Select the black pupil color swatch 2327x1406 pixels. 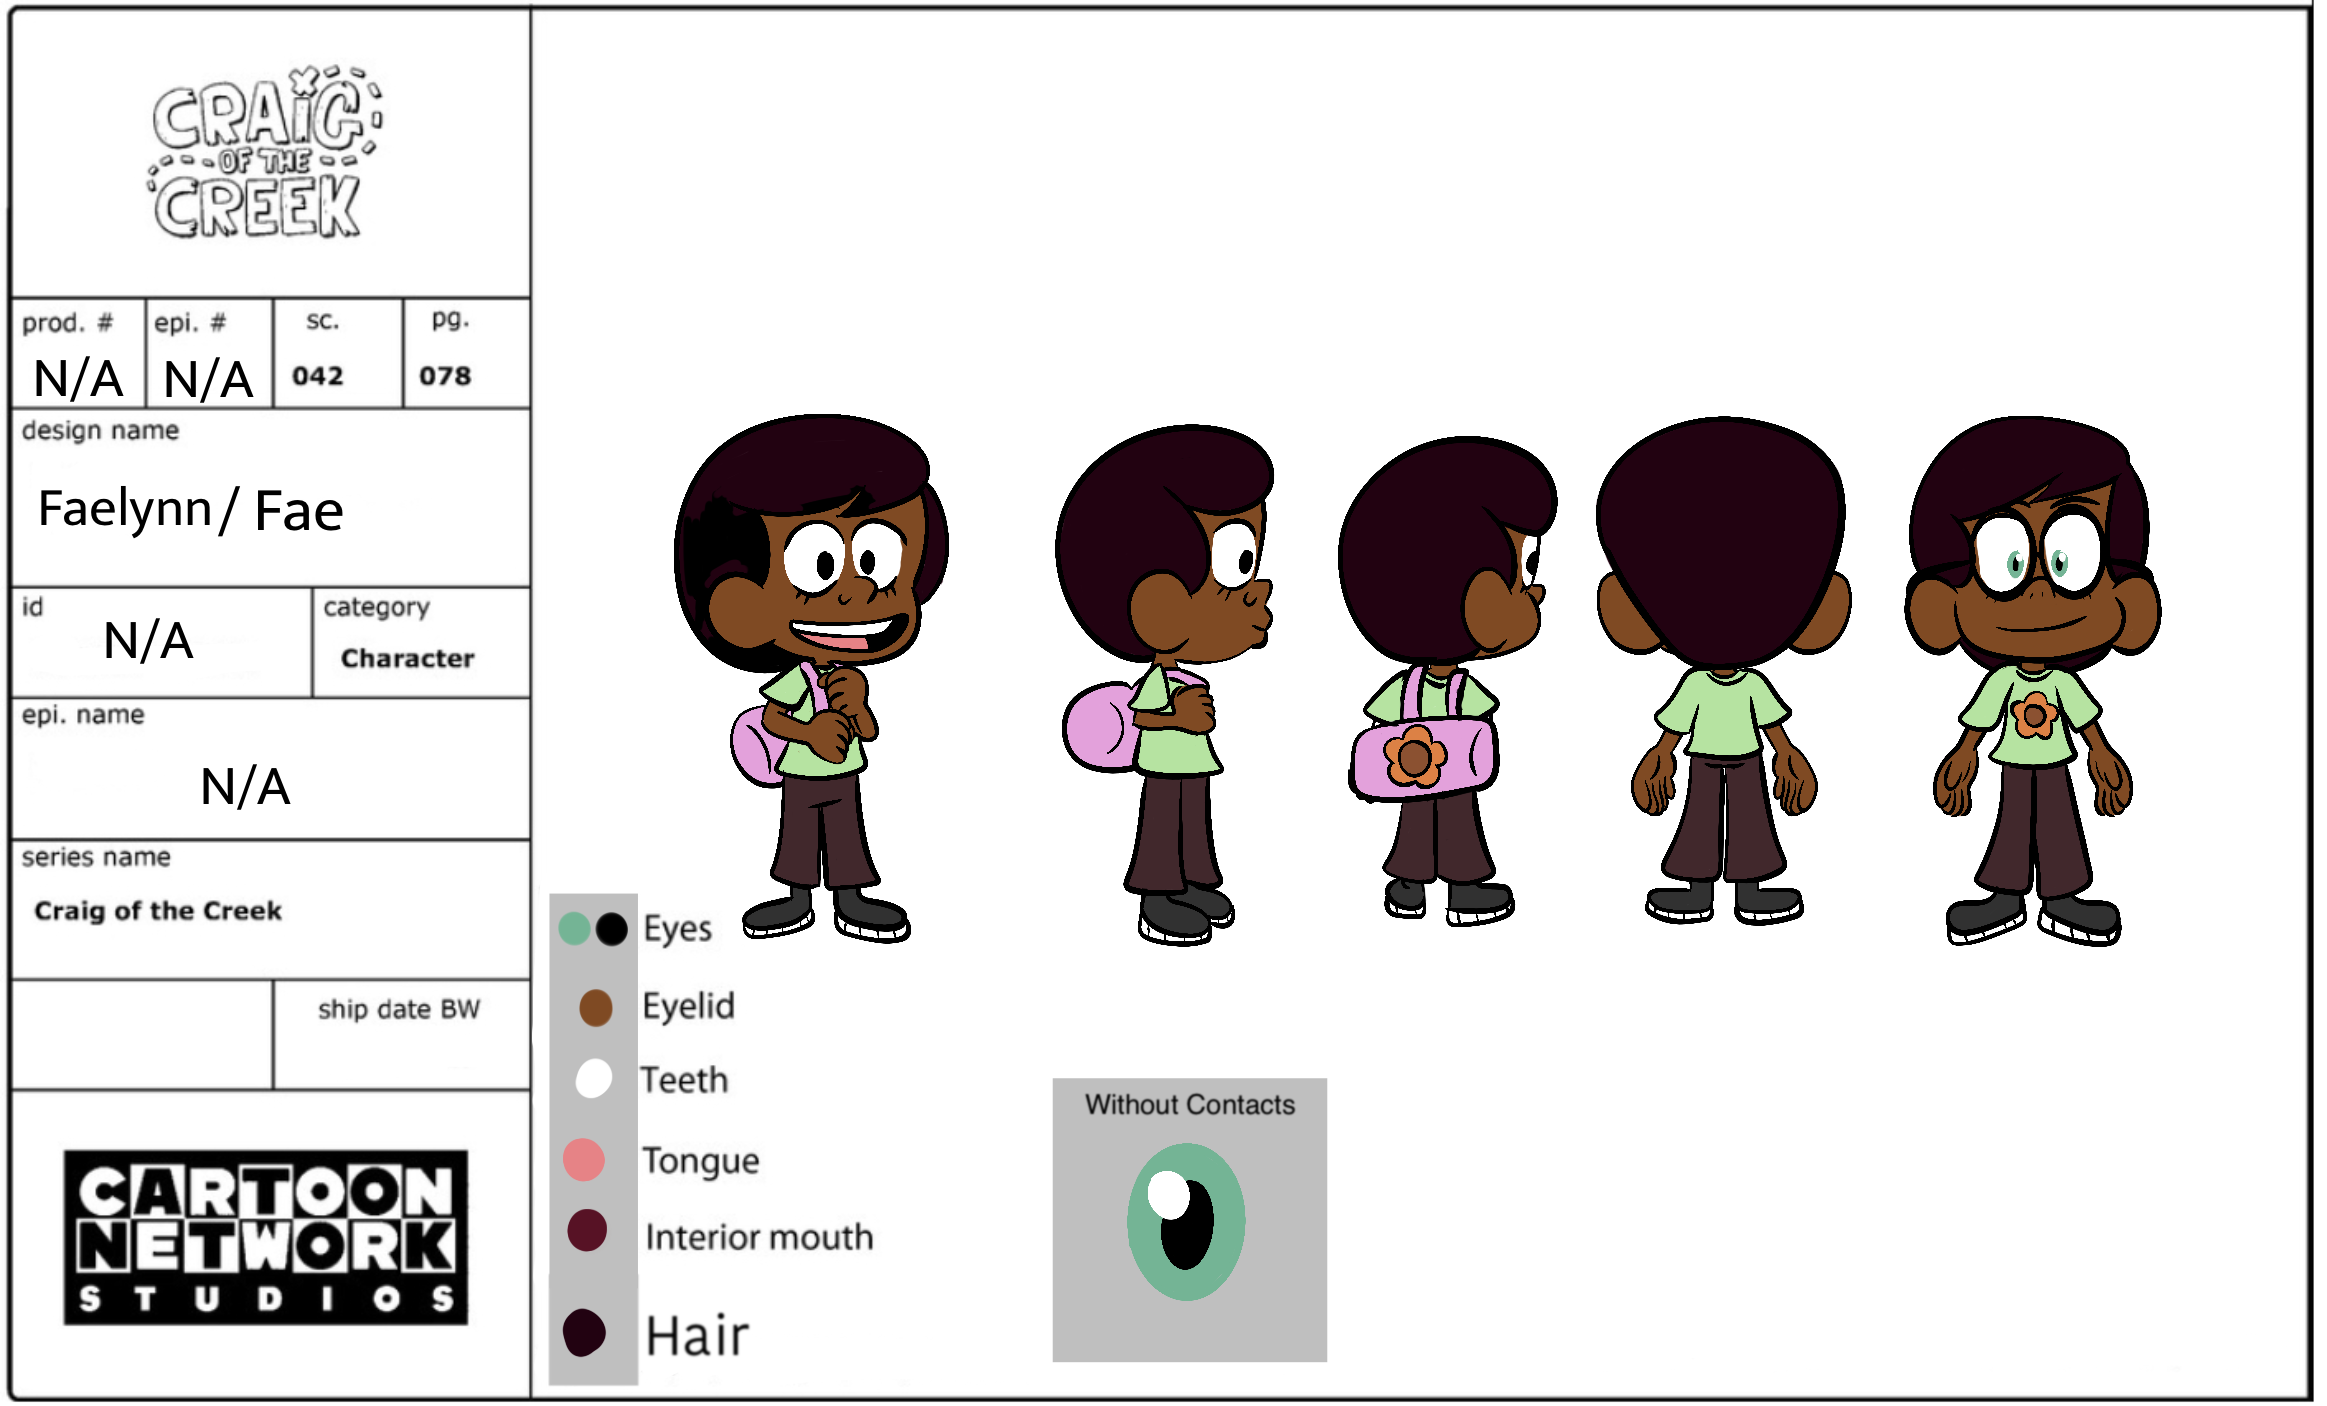click(x=611, y=929)
